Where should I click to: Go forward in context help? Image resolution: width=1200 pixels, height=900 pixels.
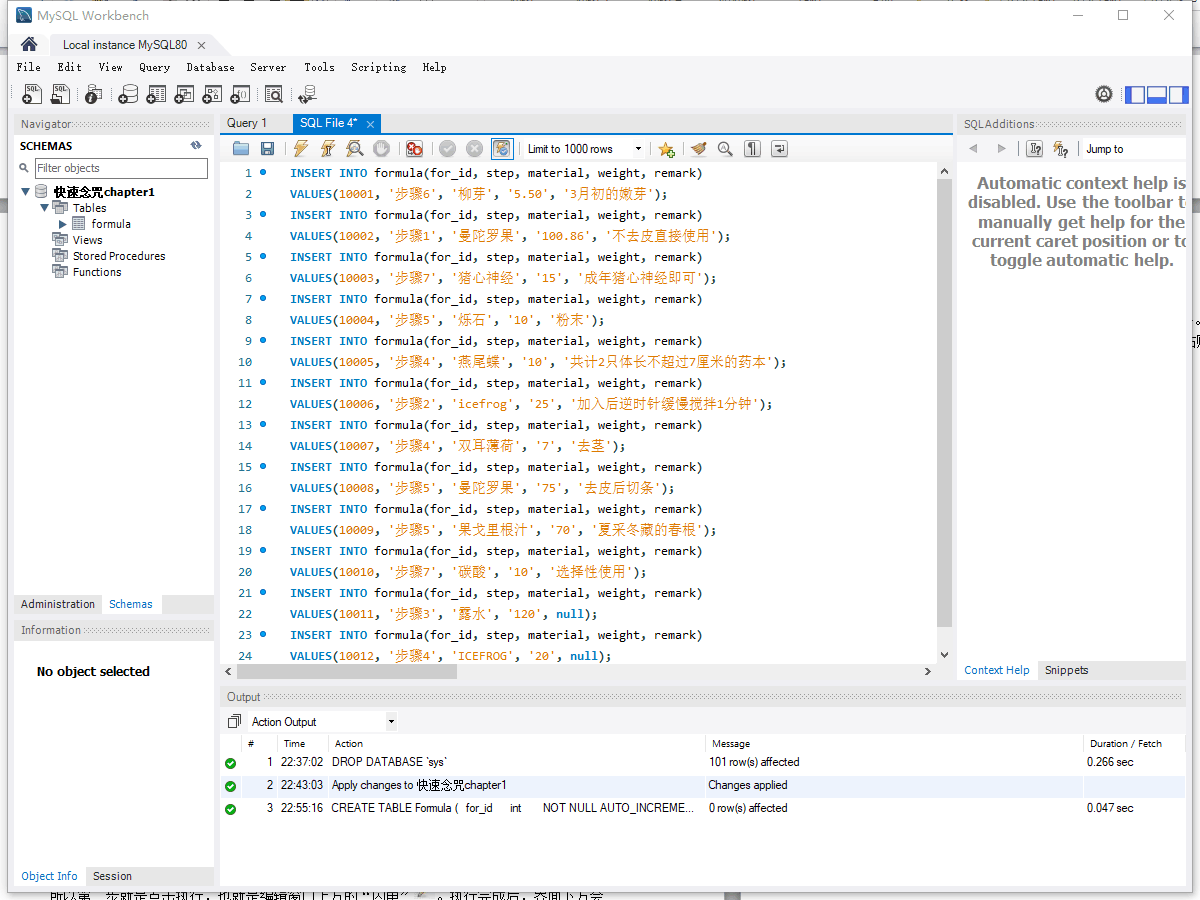[x=1001, y=149]
